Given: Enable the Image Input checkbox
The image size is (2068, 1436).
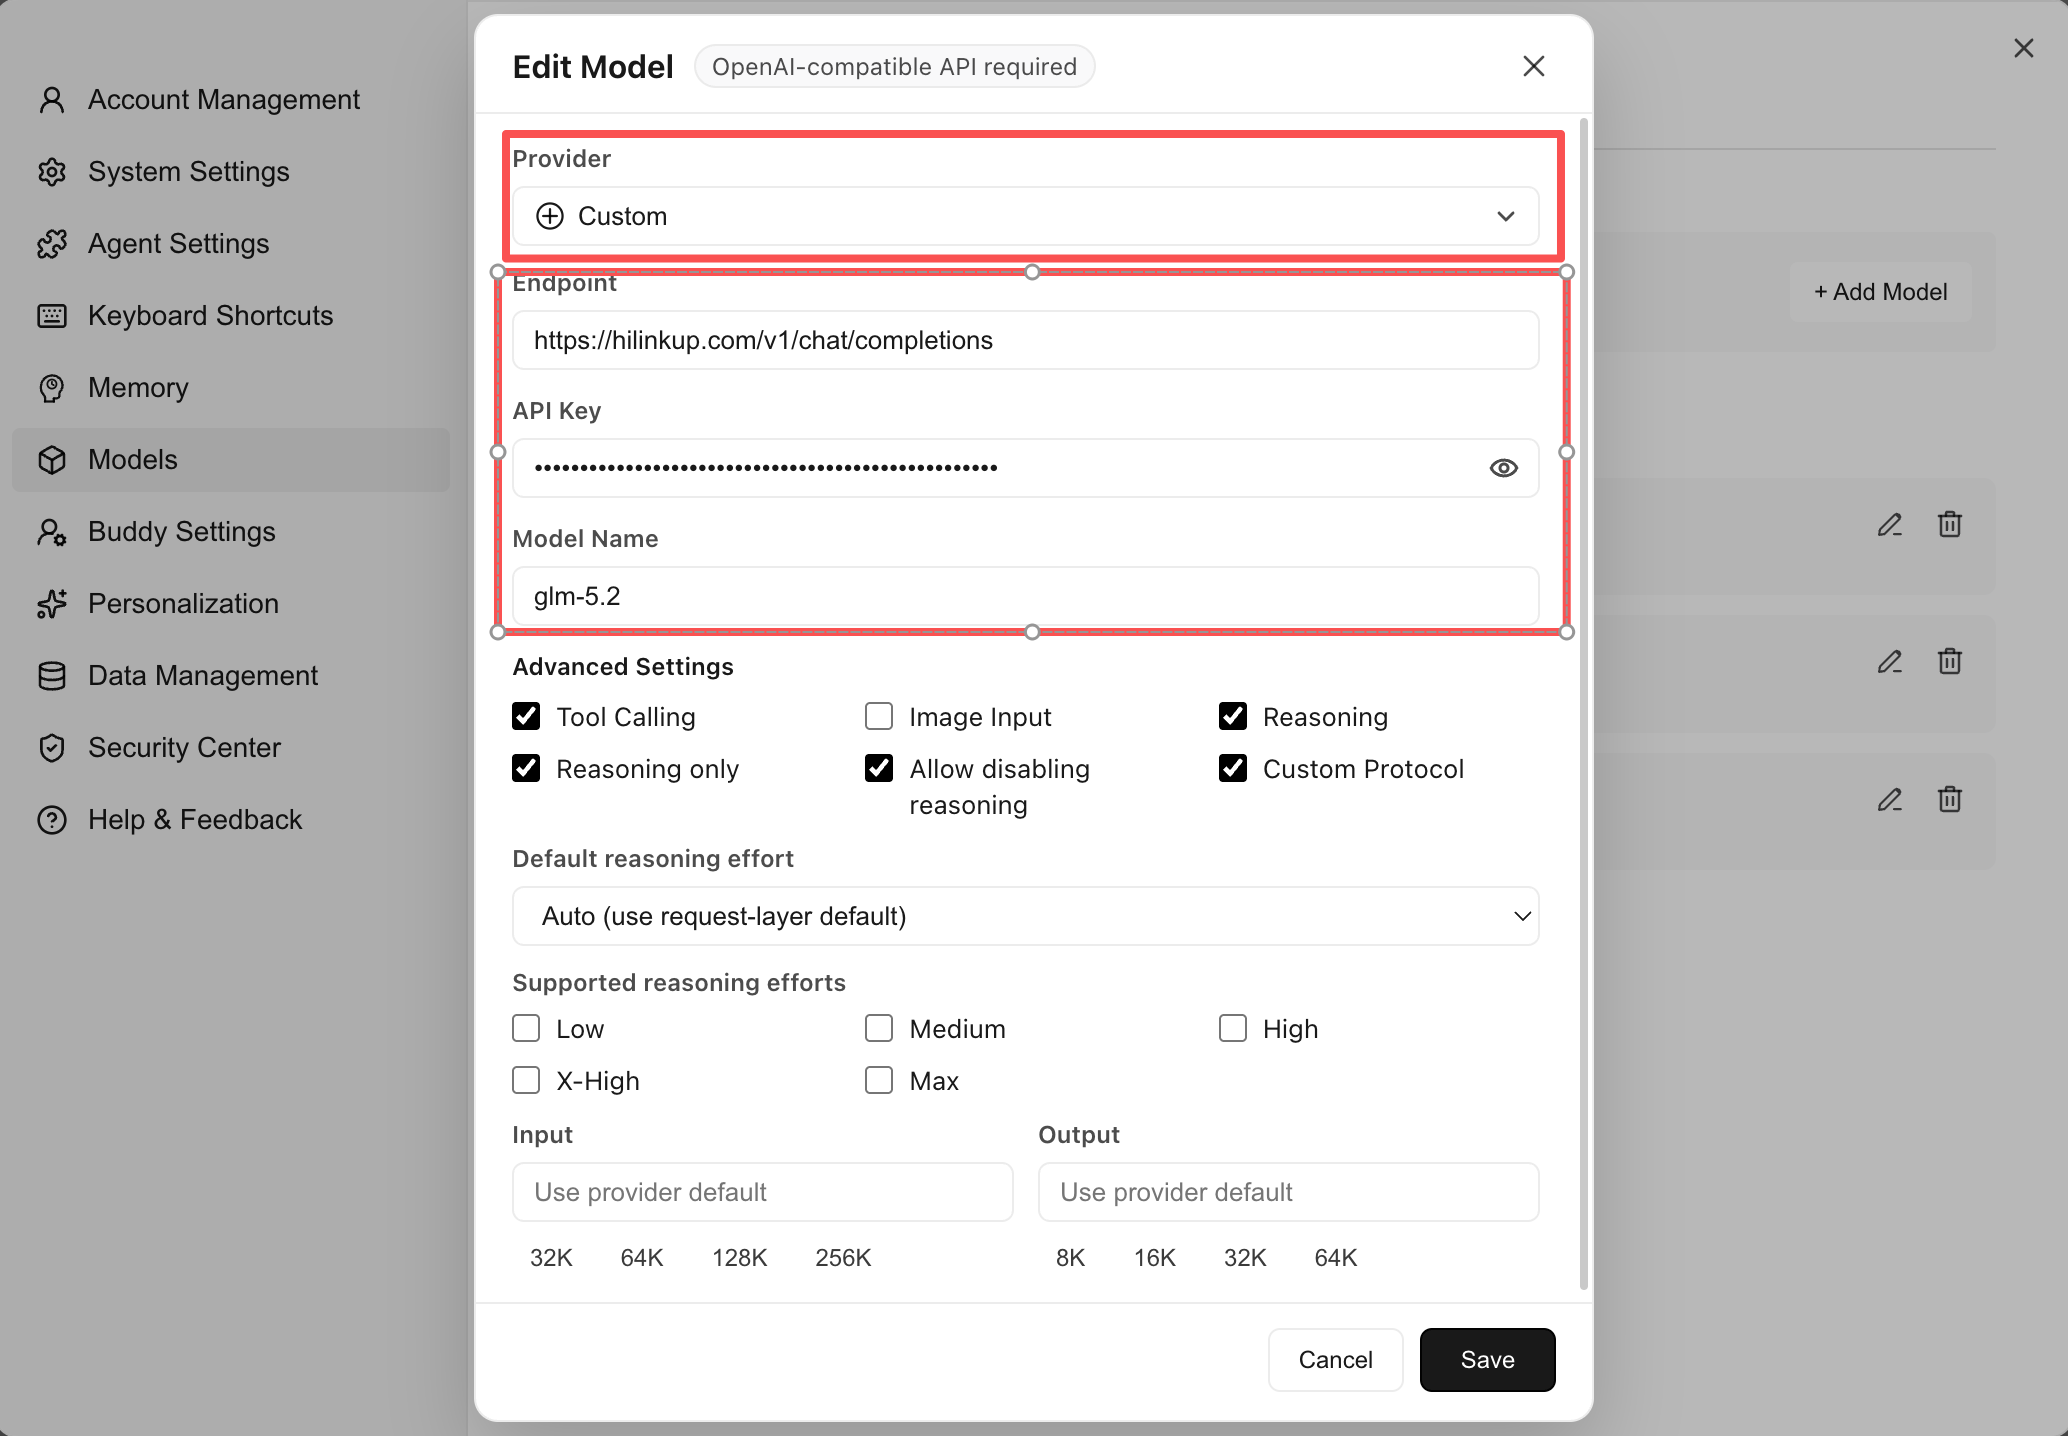Looking at the screenshot, I should (879, 716).
